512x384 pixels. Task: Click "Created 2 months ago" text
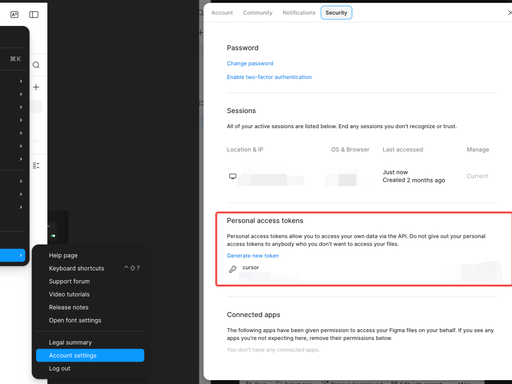414,180
